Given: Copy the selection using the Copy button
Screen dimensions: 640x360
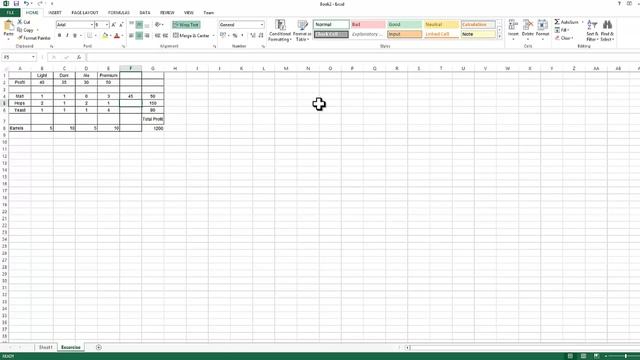Looking at the screenshot, I should (x=26, y=30).
